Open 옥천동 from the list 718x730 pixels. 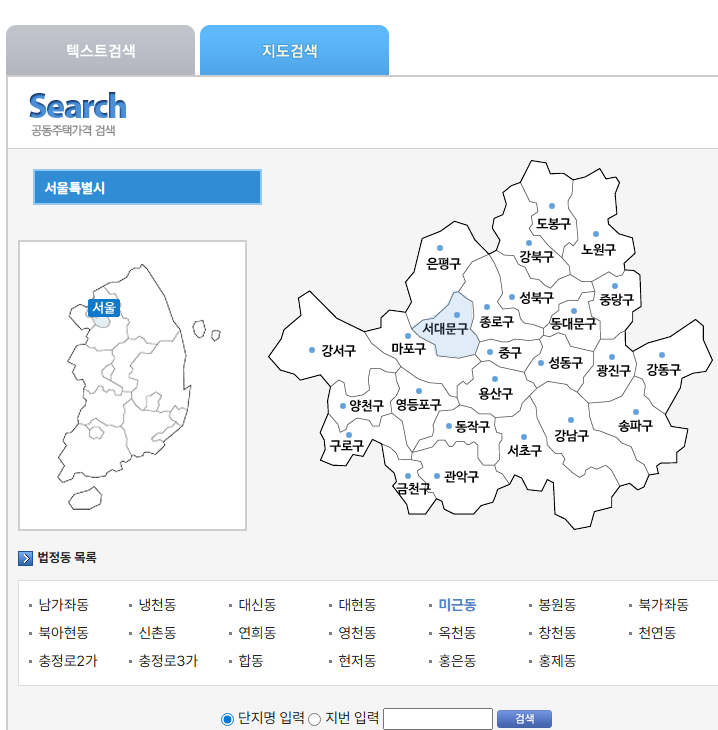point(457,633)
